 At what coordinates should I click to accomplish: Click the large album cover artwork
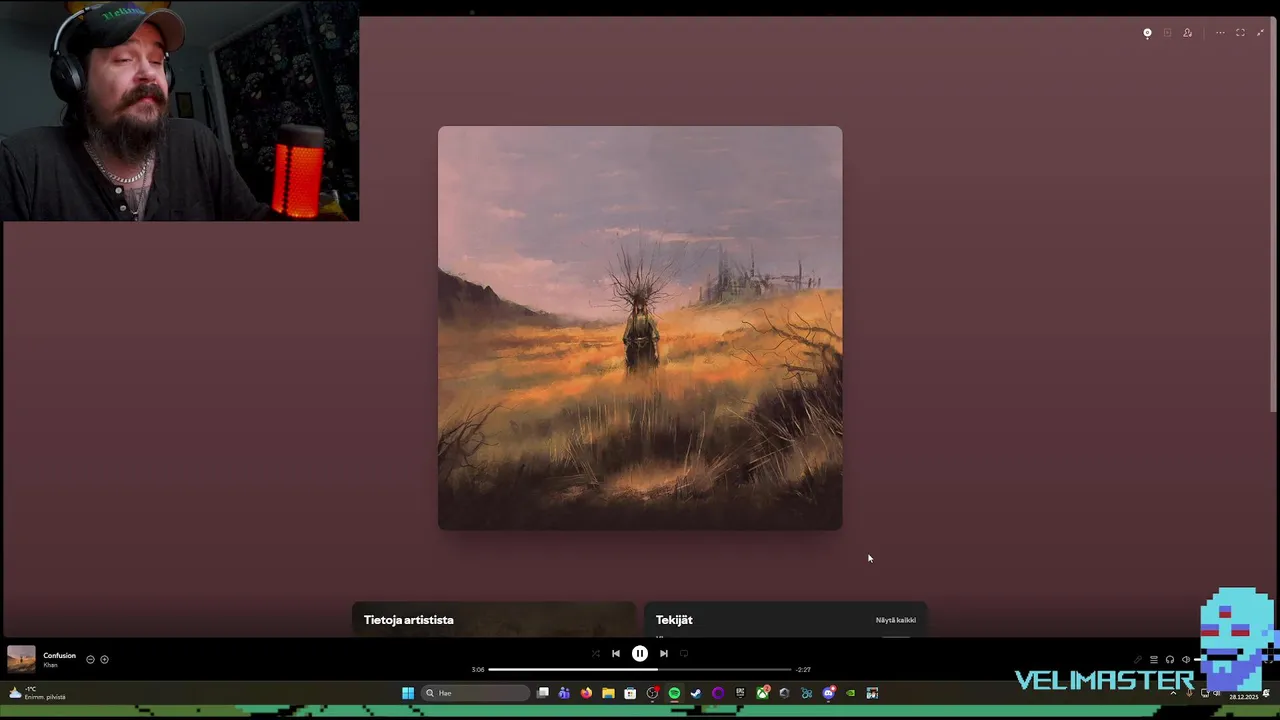[640, 328]
